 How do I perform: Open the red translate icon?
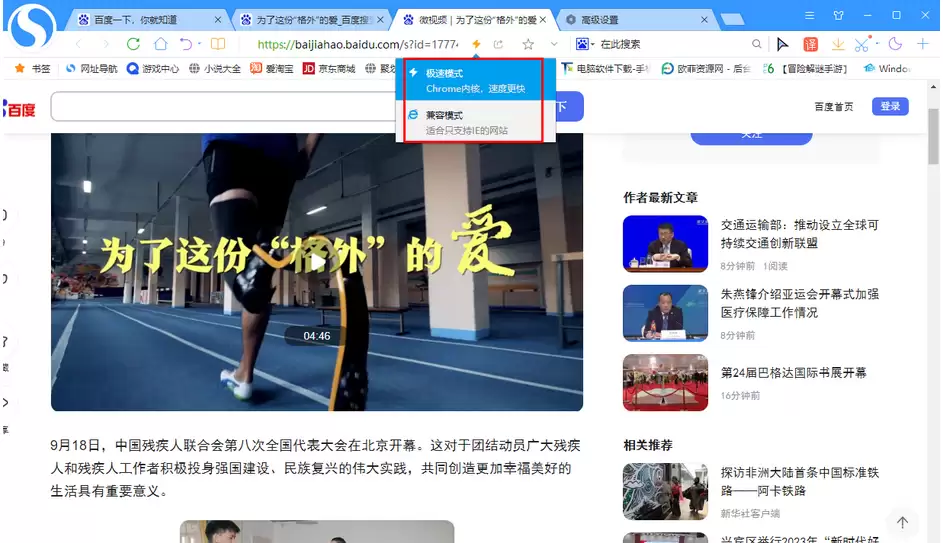pos(810,44)
